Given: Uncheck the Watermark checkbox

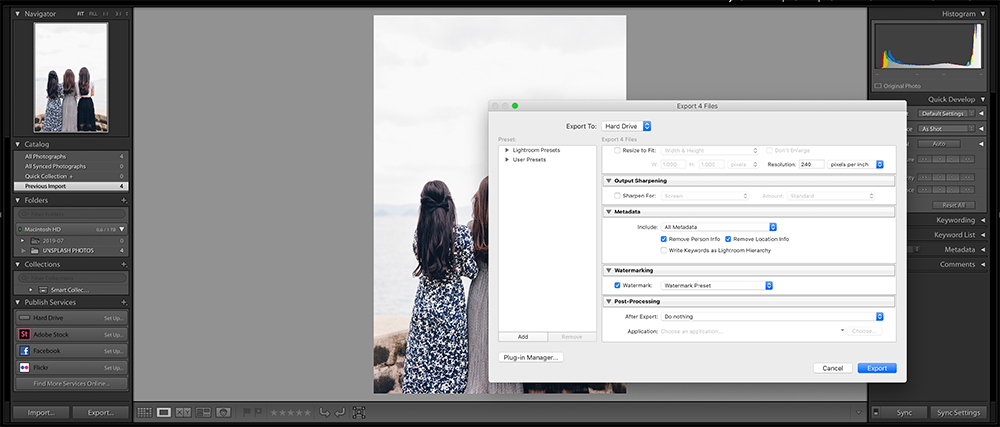Looking at the screenshot, I should pos(617,286).
